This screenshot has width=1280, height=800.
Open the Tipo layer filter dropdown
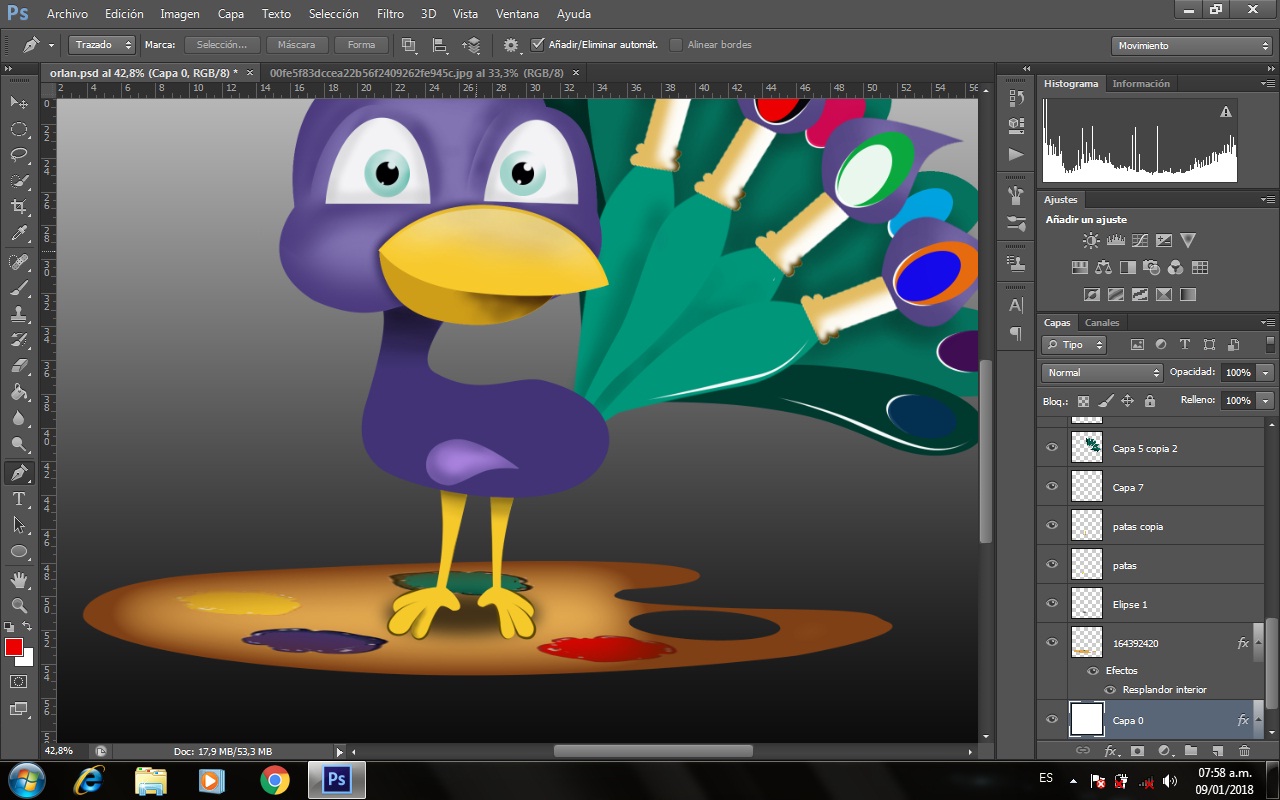(1074, 345)
